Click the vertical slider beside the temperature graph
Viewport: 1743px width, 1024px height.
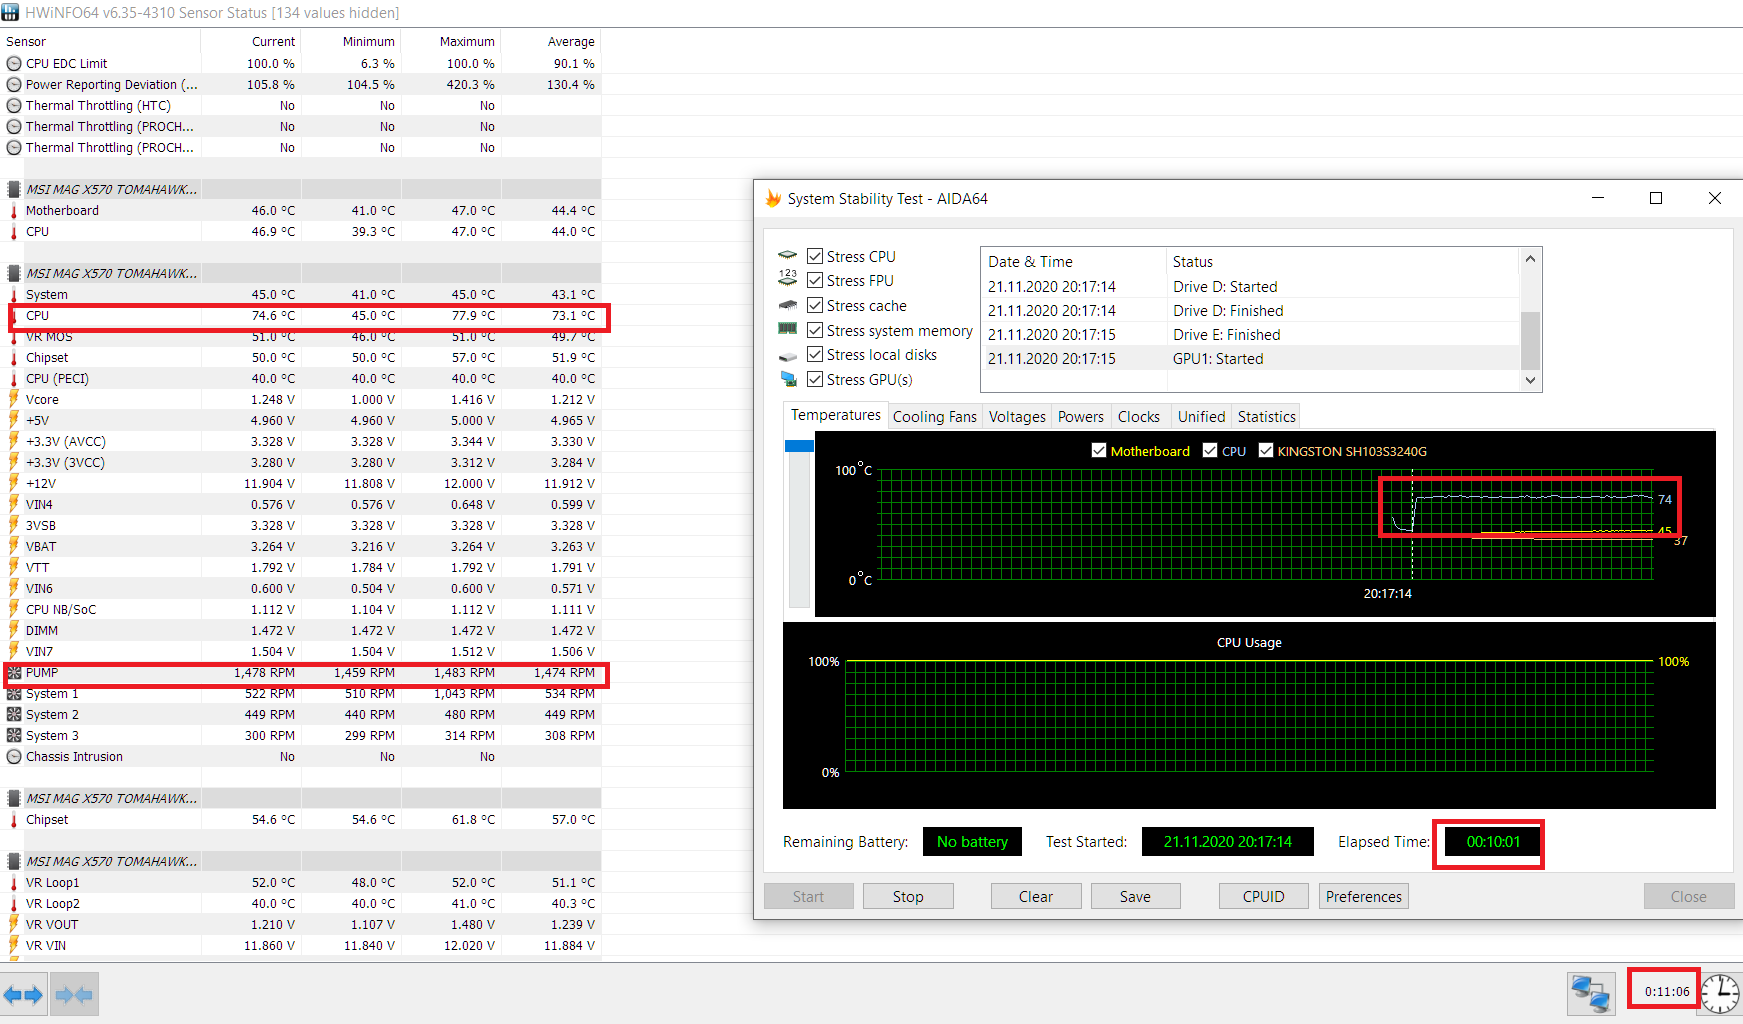click(798, 445)
